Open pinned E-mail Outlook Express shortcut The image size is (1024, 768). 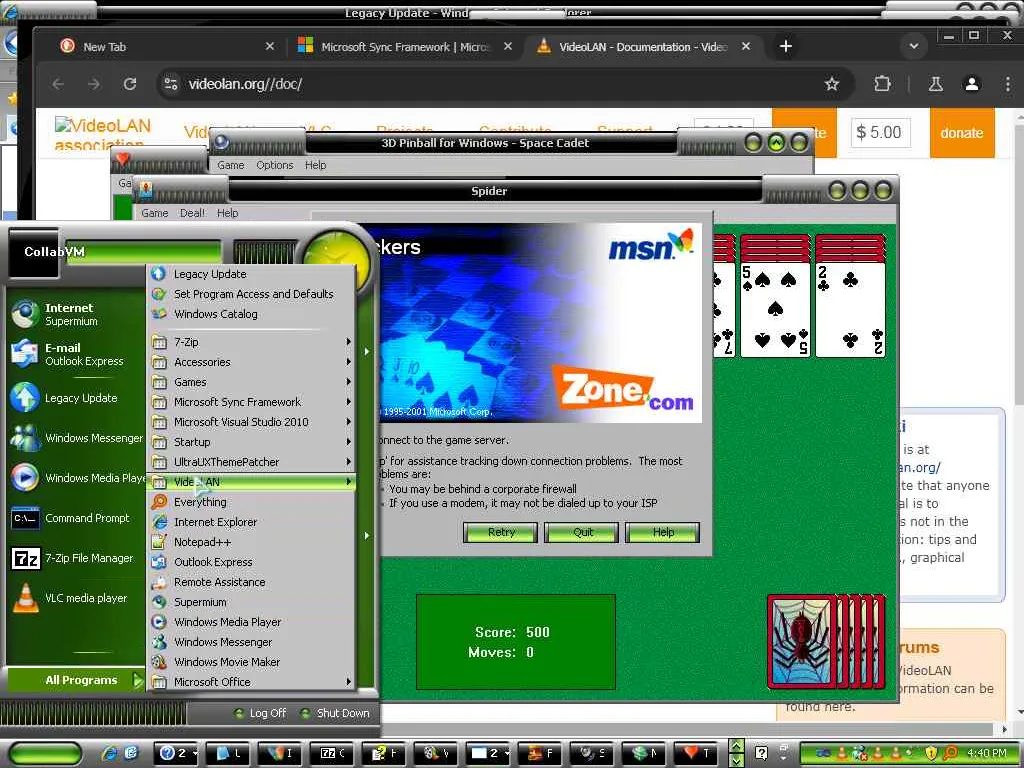(75, 354)
